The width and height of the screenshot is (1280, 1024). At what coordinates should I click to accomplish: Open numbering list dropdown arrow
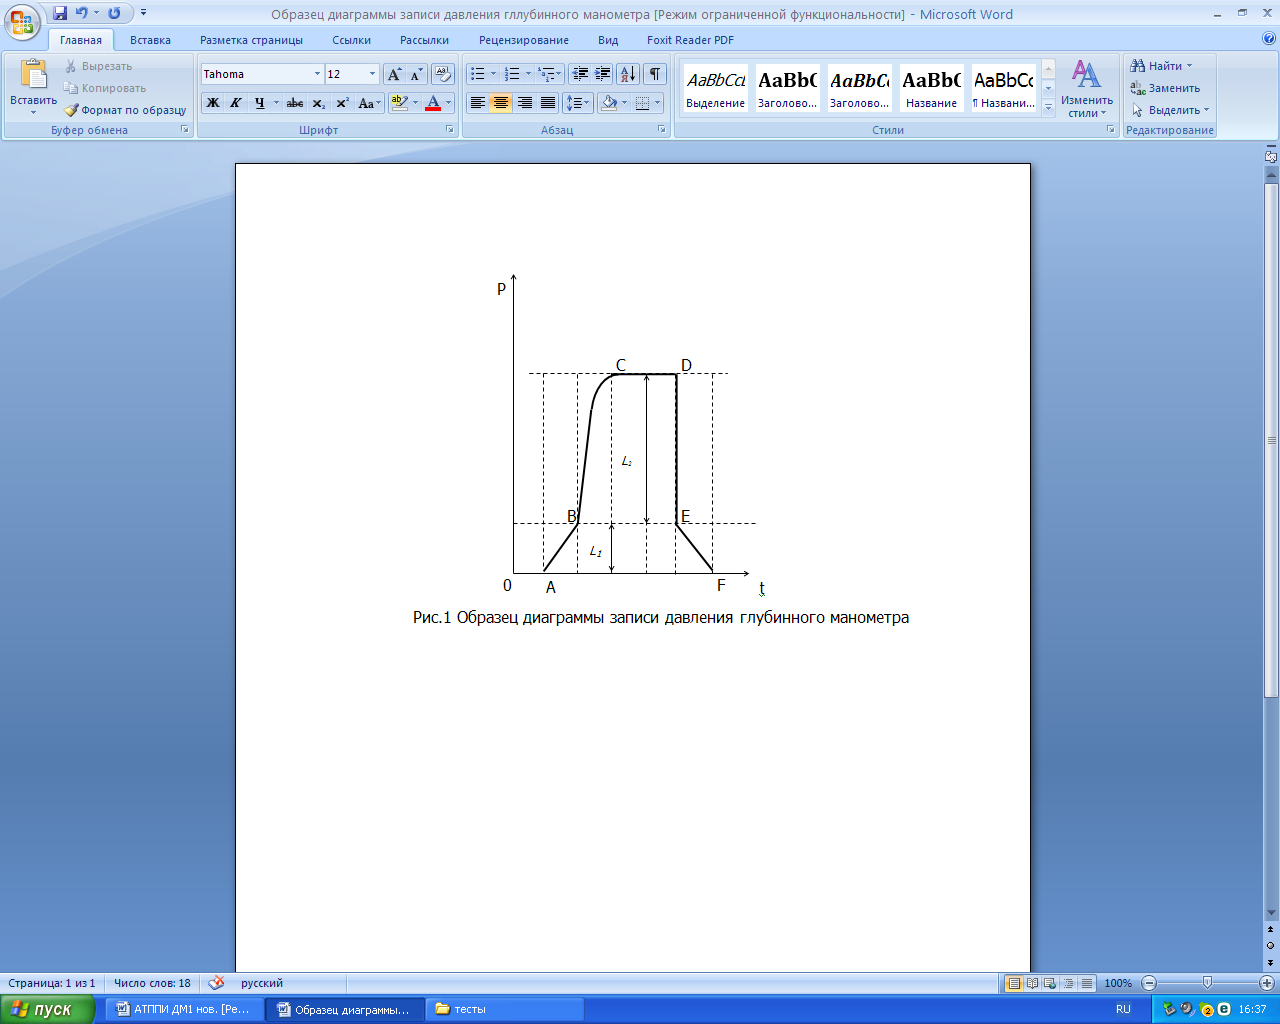[x=527, y=74]
